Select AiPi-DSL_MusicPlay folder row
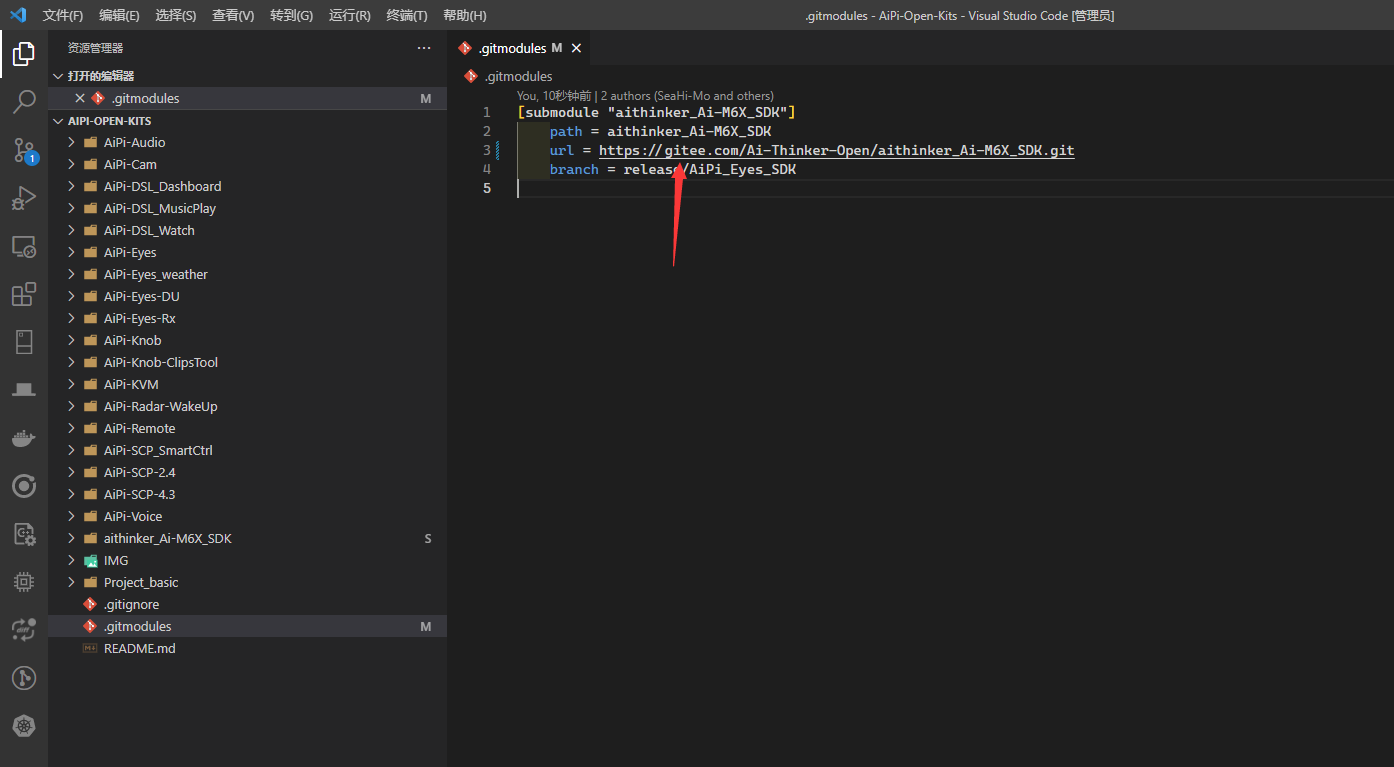 [x=247, y=208]
